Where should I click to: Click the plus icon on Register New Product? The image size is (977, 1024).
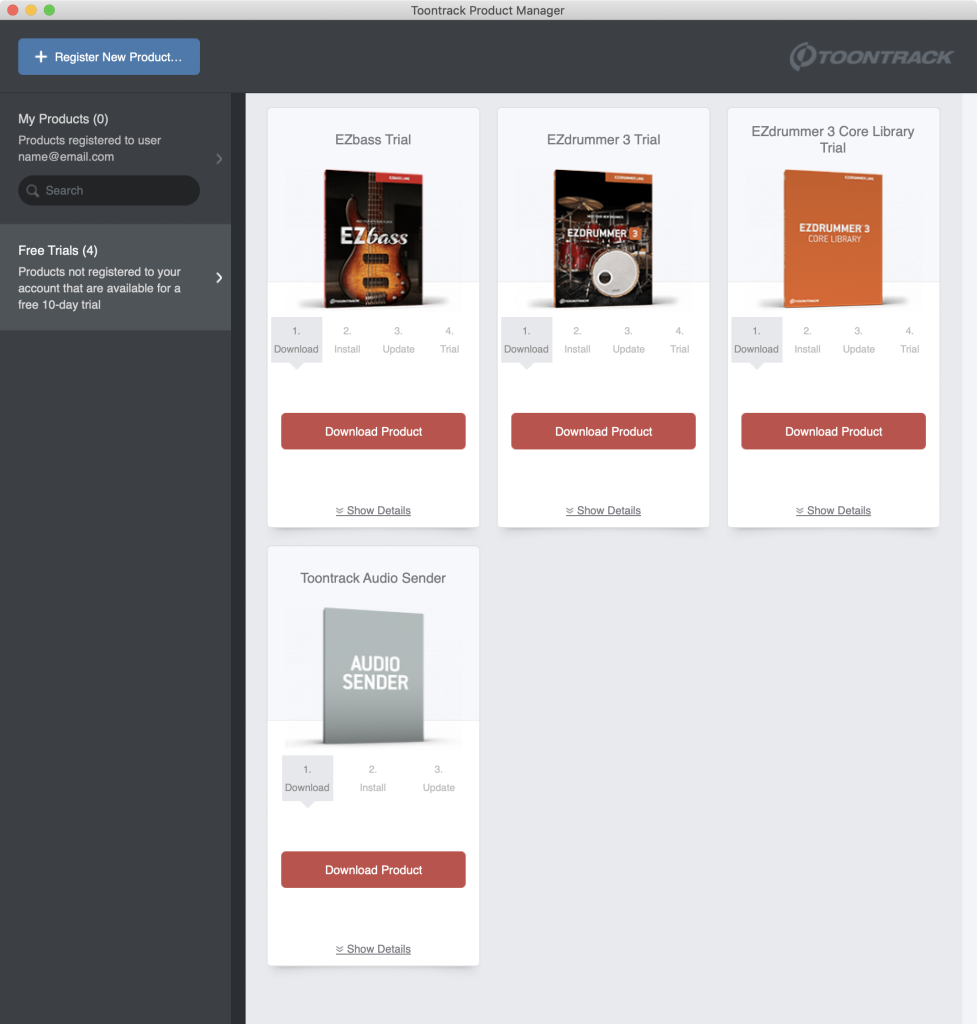tap(41, 57)
